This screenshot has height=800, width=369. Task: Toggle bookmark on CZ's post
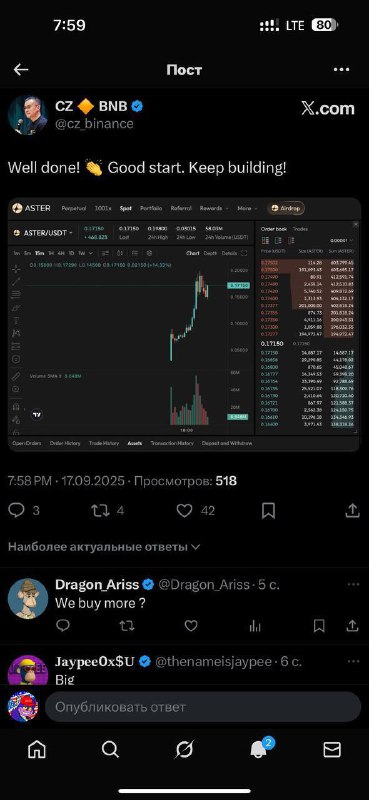(268, 511)
